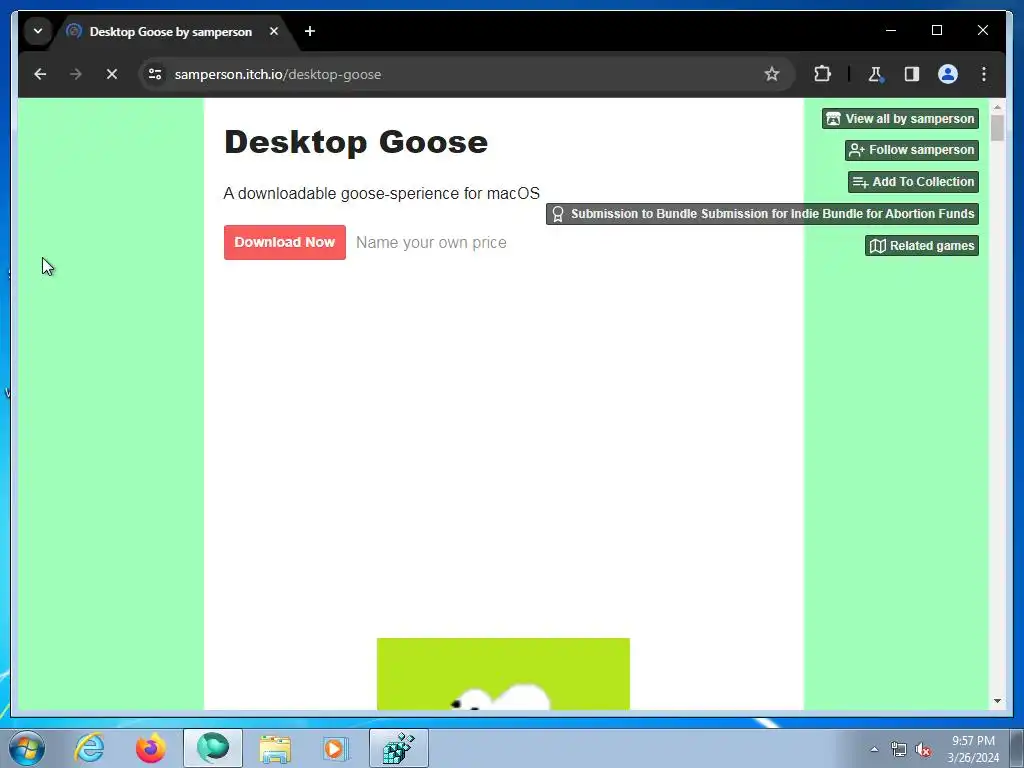Click the scrollbar down arrow
The width and height of the screenshot is (1024, 768).
[997, 701]
